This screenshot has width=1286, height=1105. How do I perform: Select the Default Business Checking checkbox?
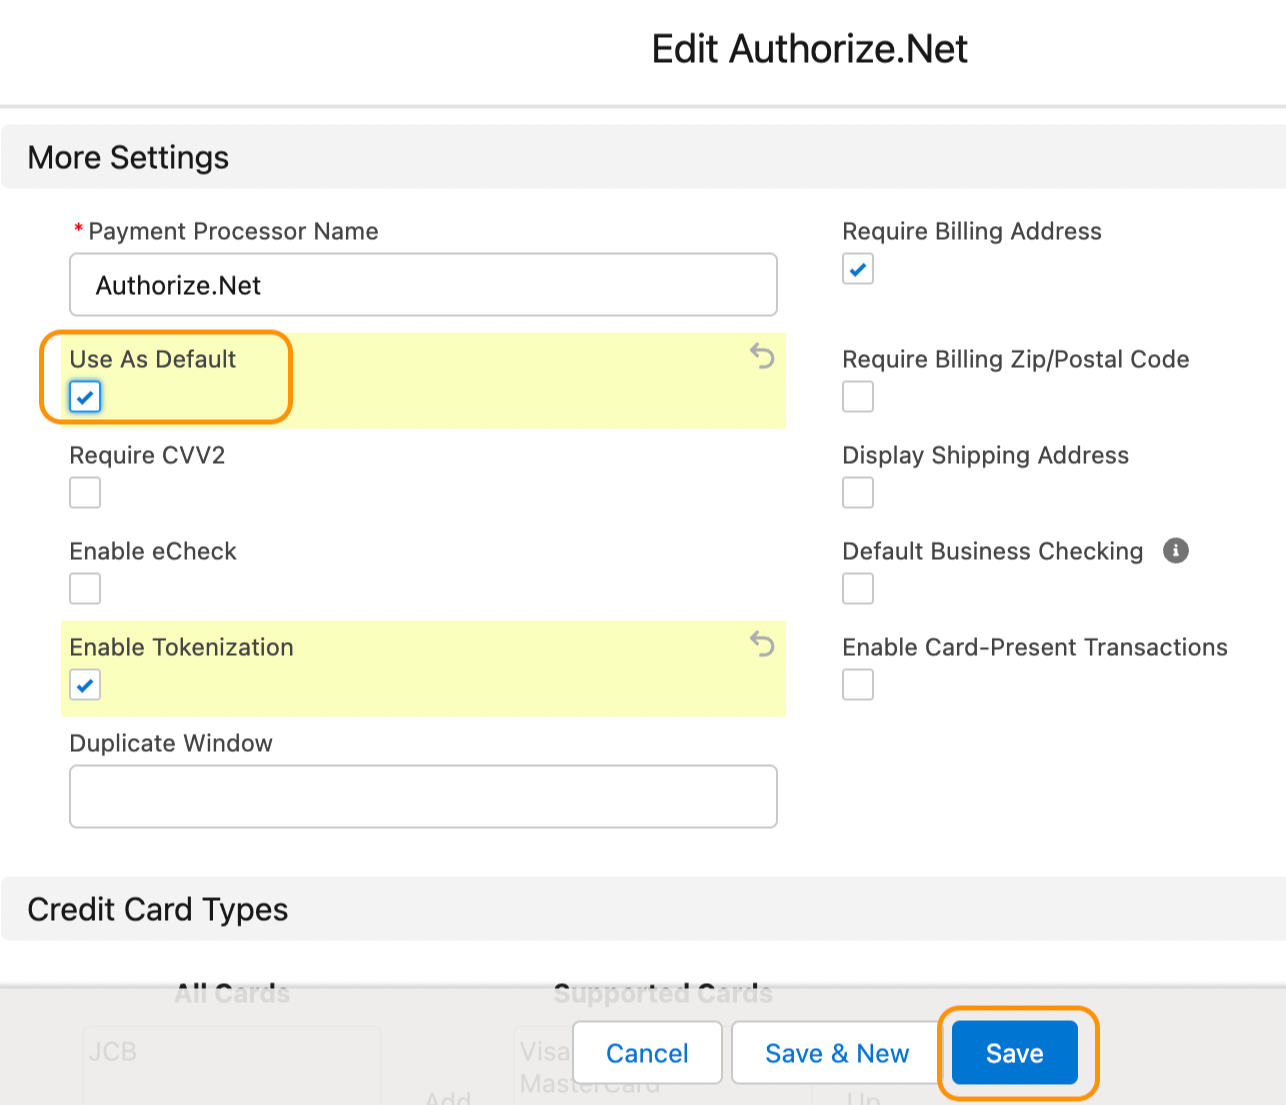click(858, 589)
